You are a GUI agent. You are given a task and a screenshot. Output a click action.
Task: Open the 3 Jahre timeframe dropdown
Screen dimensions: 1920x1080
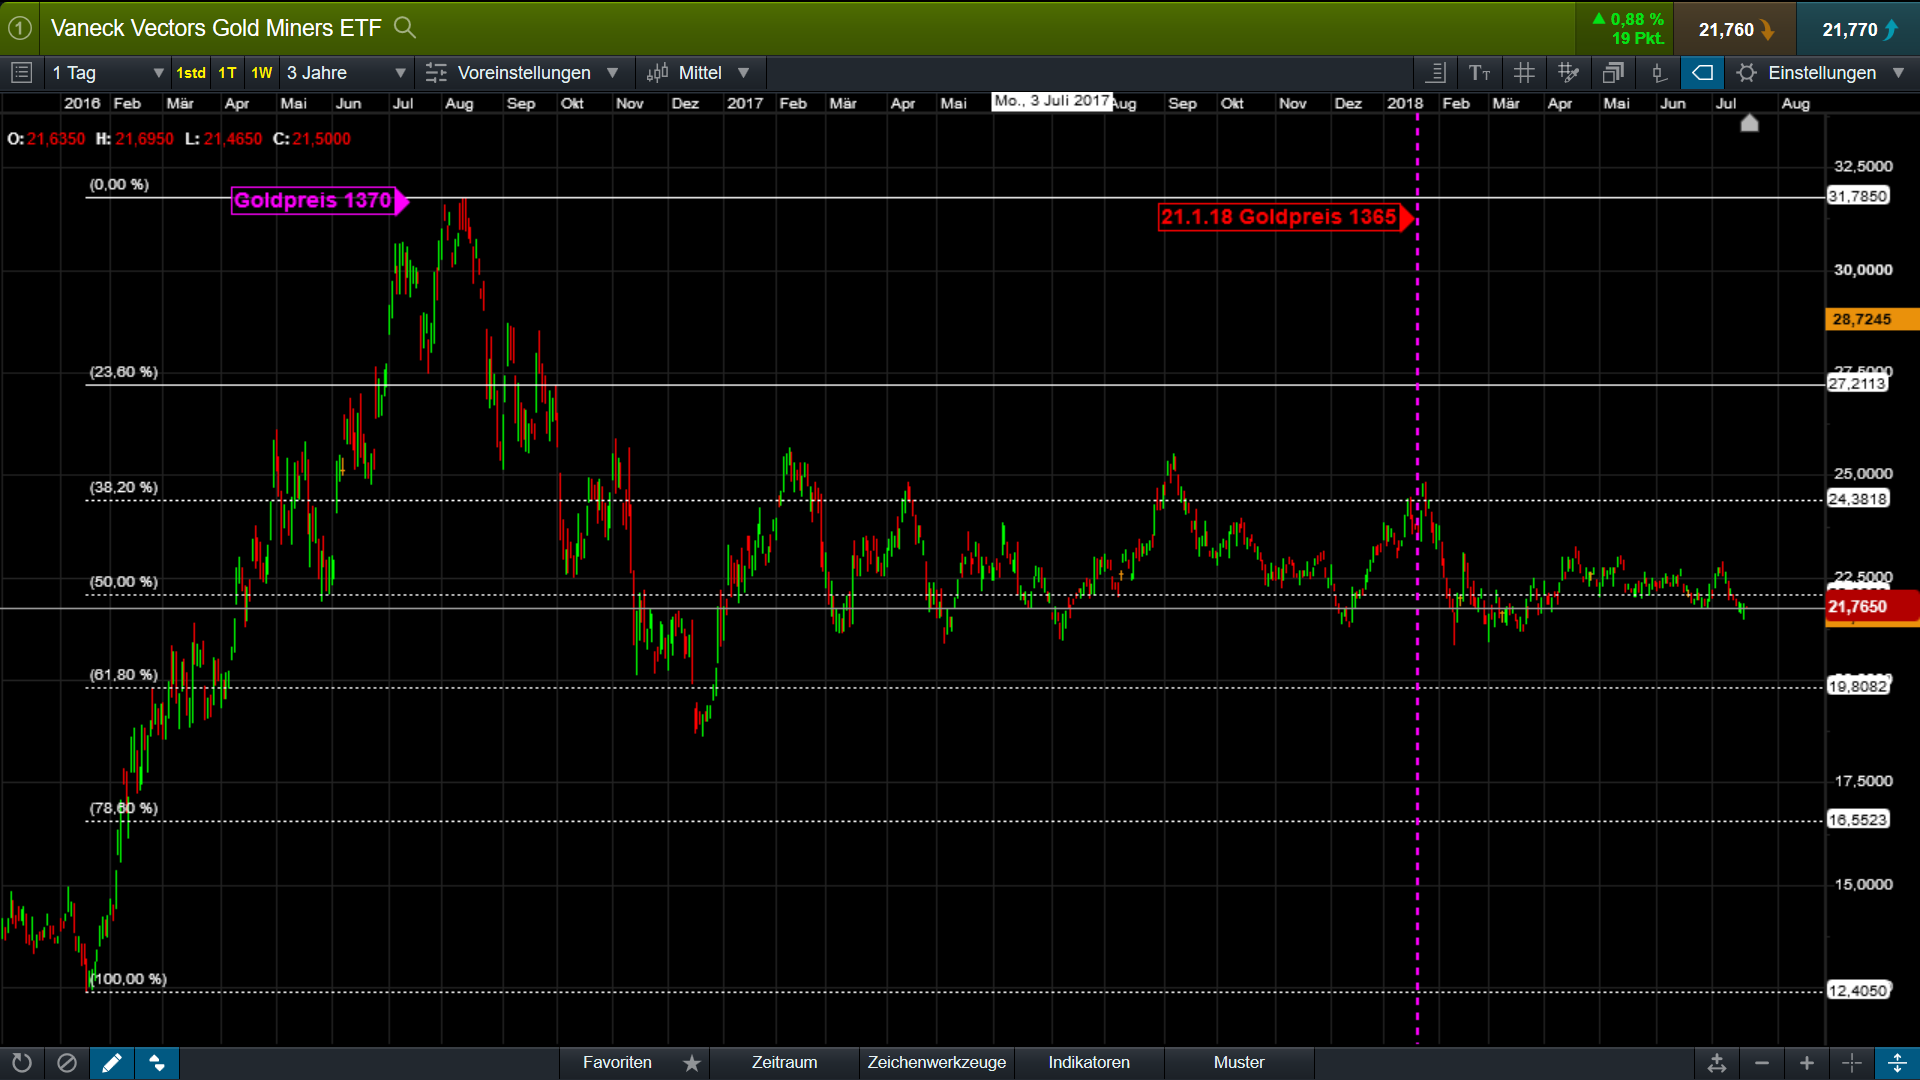point(345,72)
